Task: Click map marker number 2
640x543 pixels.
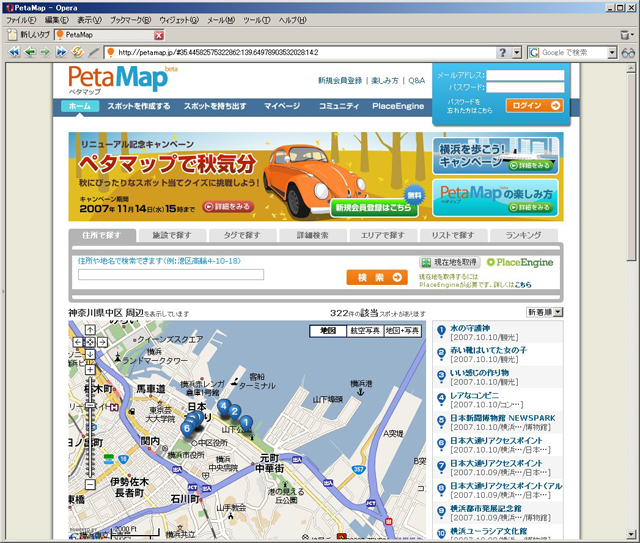Action: [234, 412]
